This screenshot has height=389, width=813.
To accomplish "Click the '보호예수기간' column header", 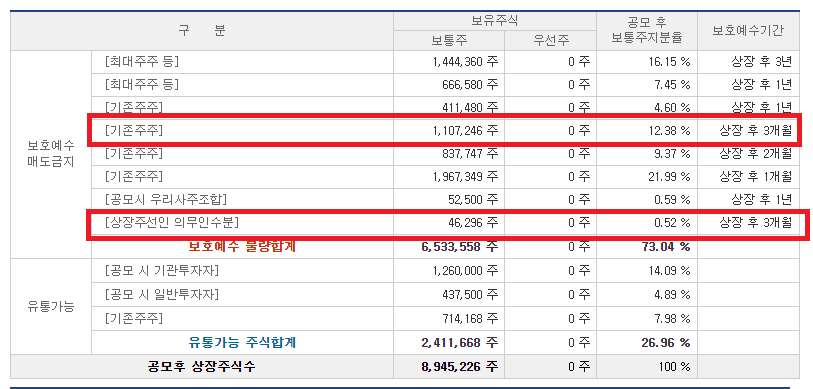I will point(748,30).
